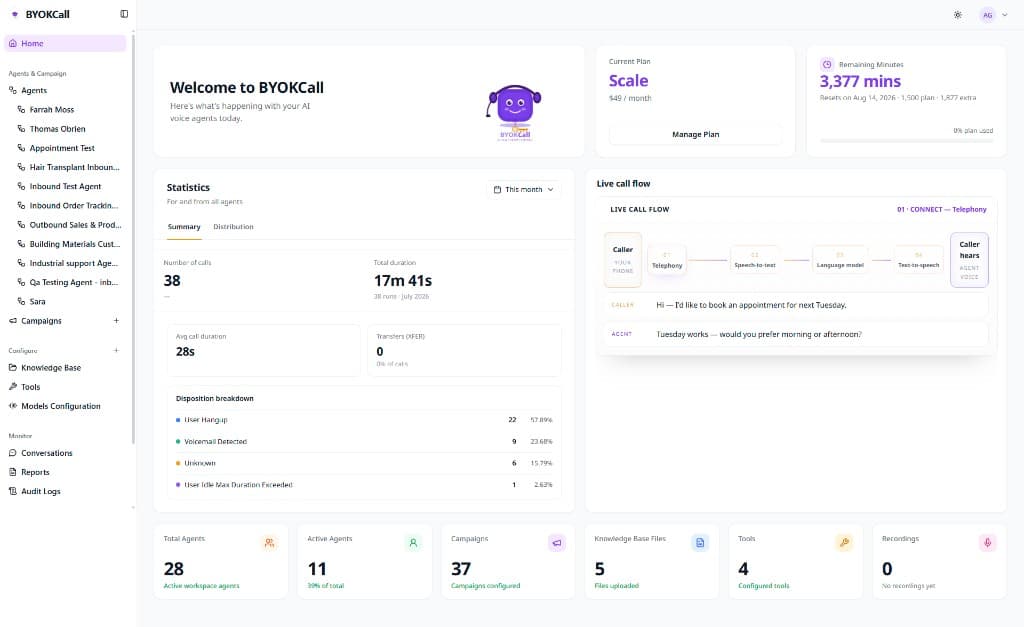Click the Voicemail Detected disposition row
The width and height of the screenshot is (1024, 627).
364,442
